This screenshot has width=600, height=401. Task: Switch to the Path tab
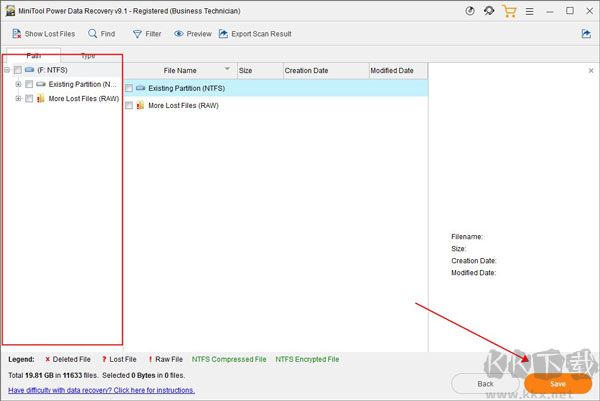coord(34,55)
